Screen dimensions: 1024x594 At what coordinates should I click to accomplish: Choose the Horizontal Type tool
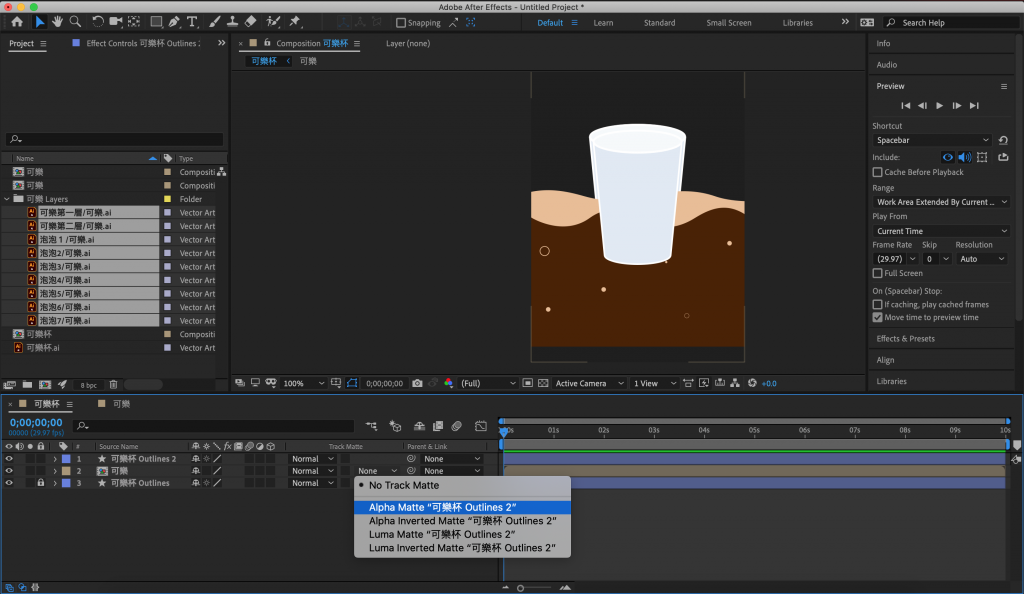tap(192, 22)
